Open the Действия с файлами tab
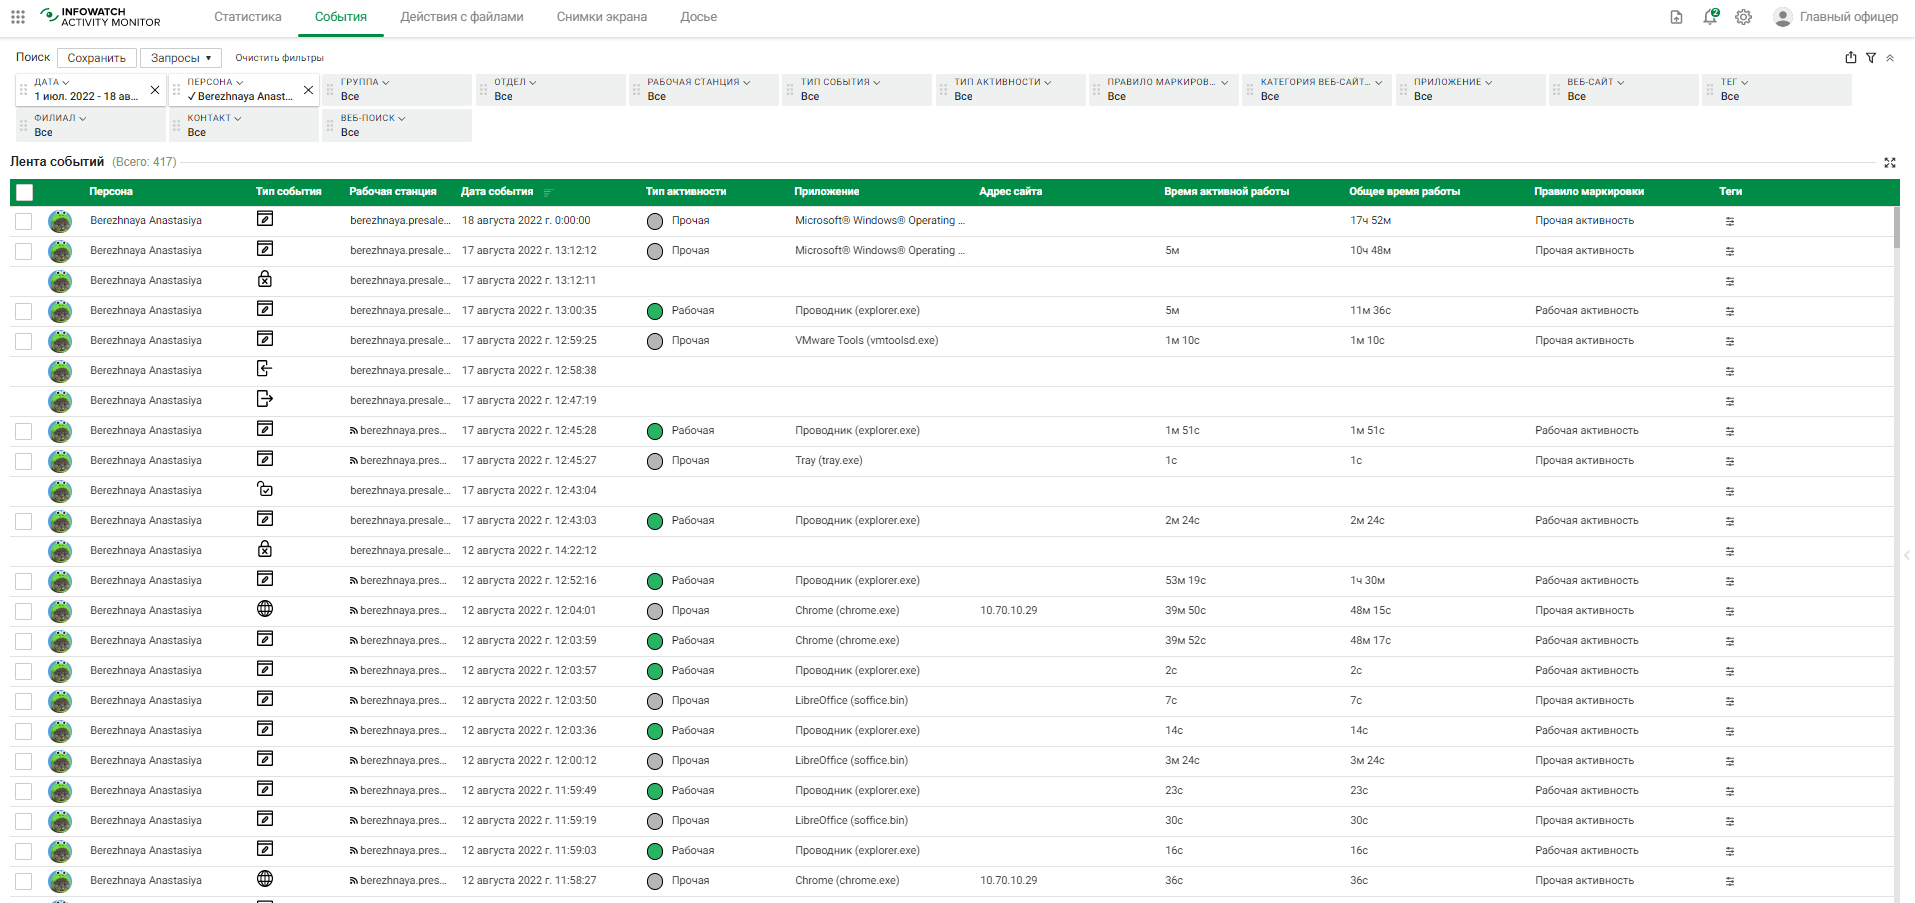 (462, 17)
